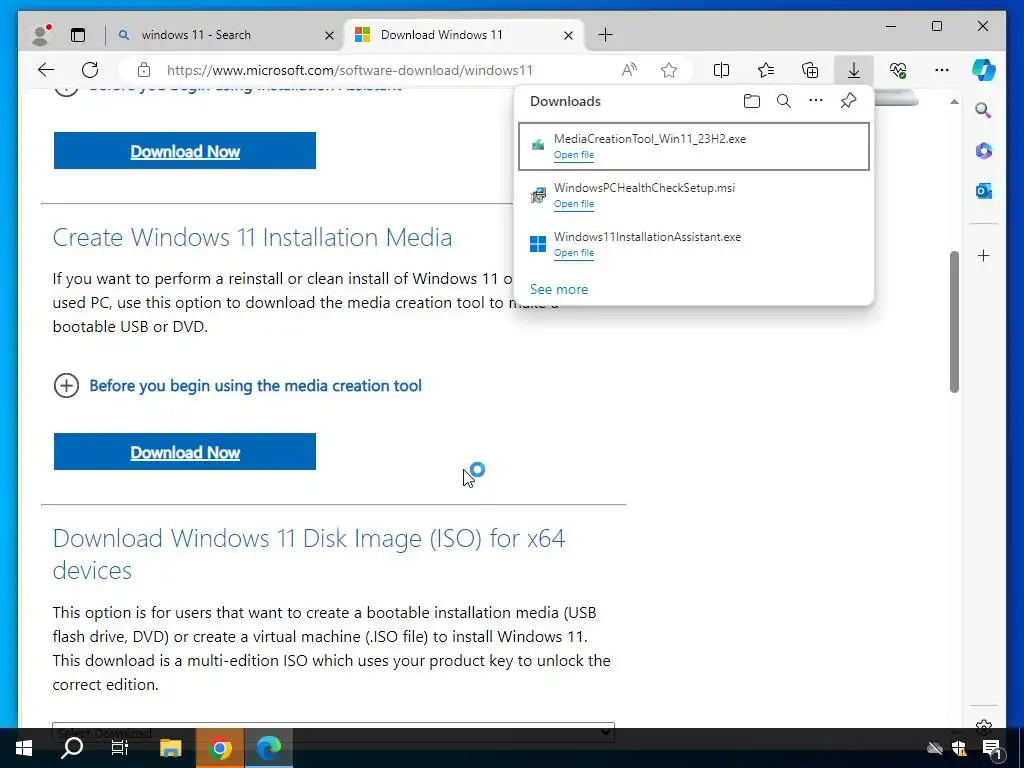Open the downloads folder
The image size is (1024, 768).
click(752, 101)
